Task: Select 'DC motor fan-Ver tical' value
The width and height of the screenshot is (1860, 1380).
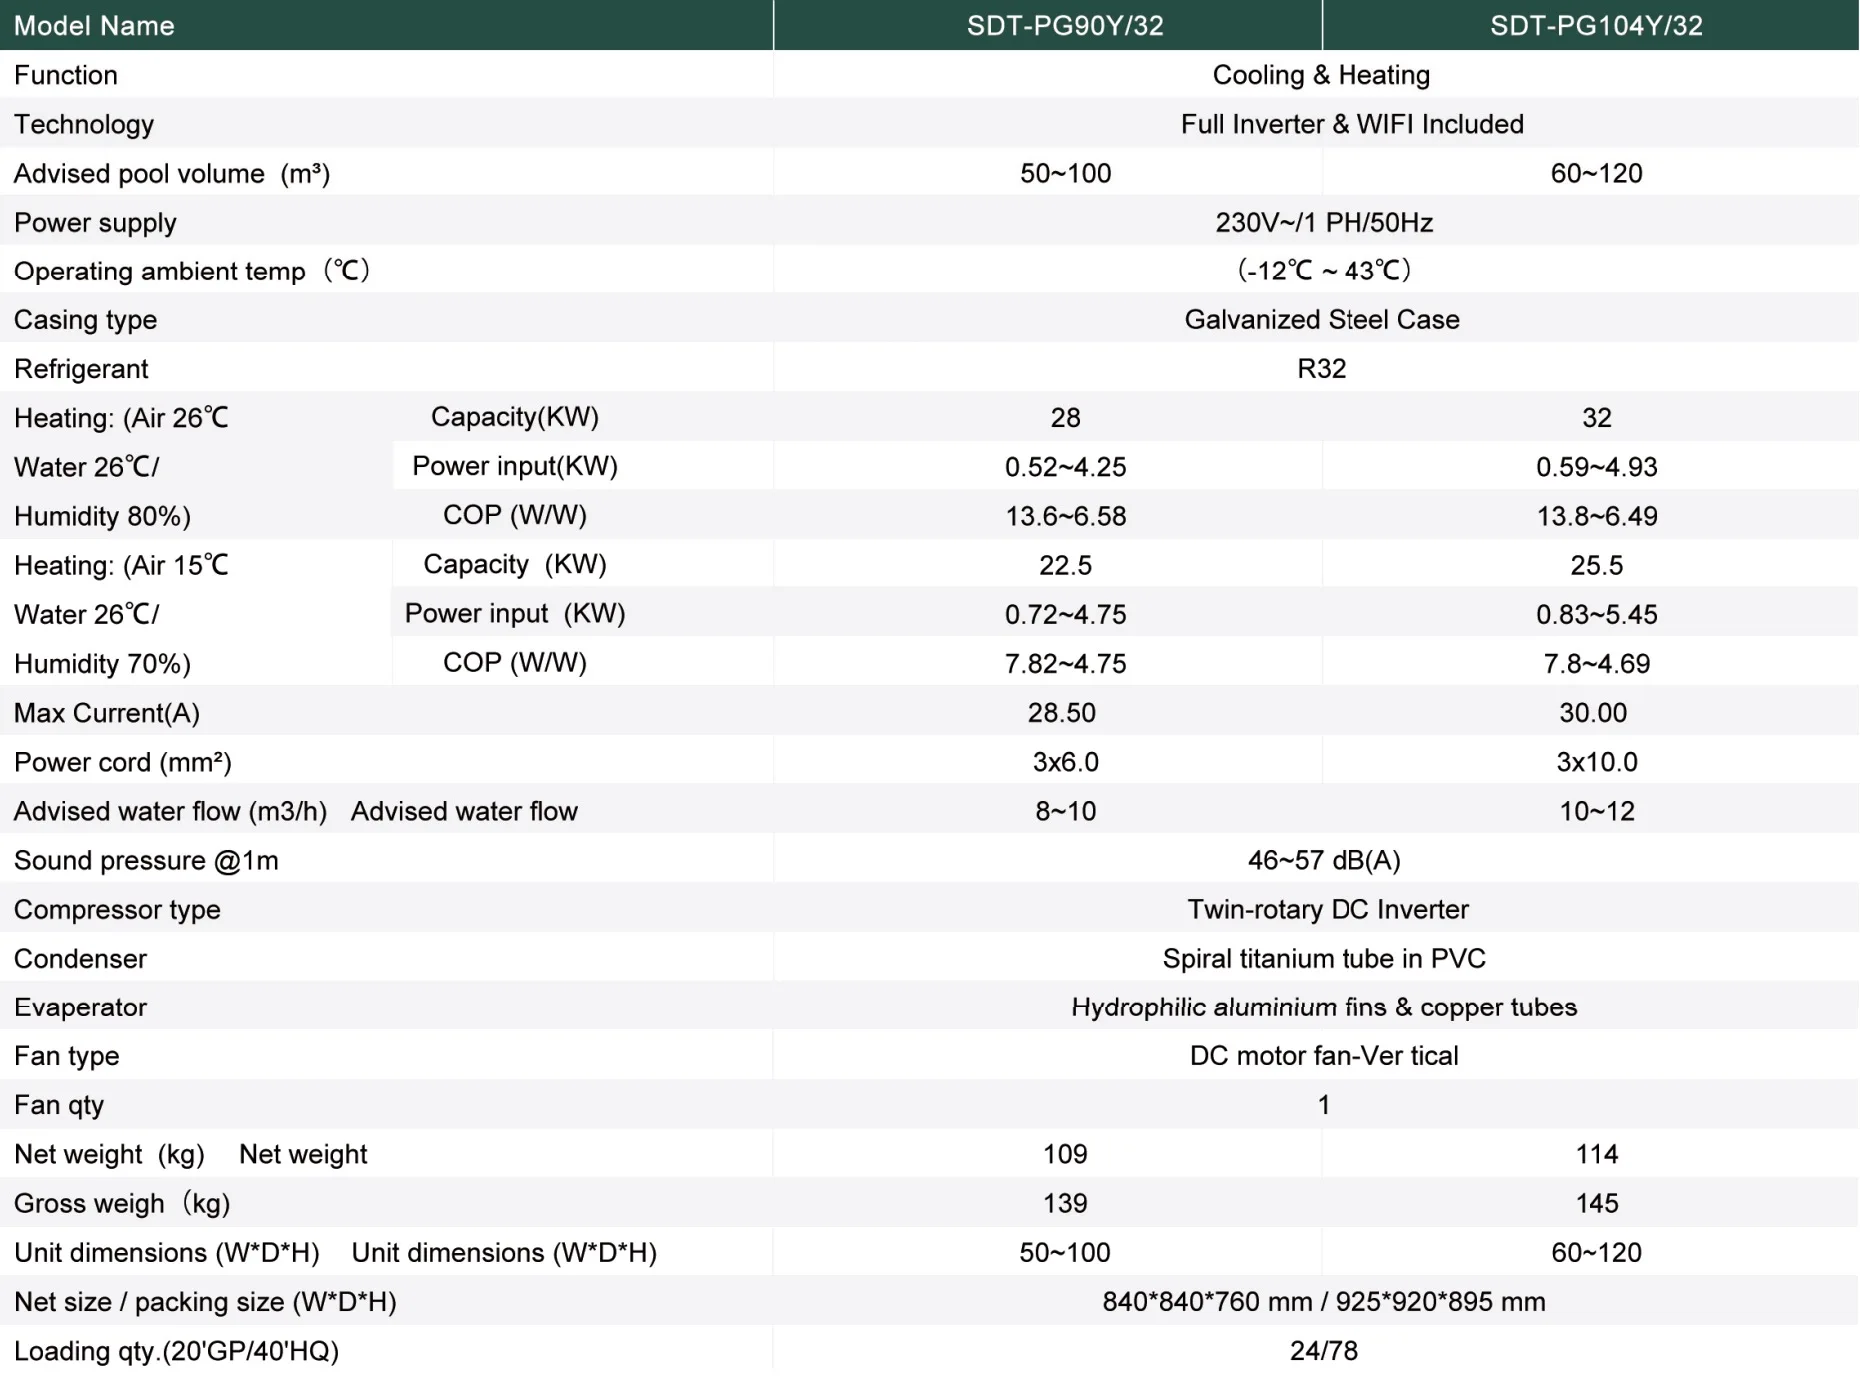Action: (x=1324, y=1056)
